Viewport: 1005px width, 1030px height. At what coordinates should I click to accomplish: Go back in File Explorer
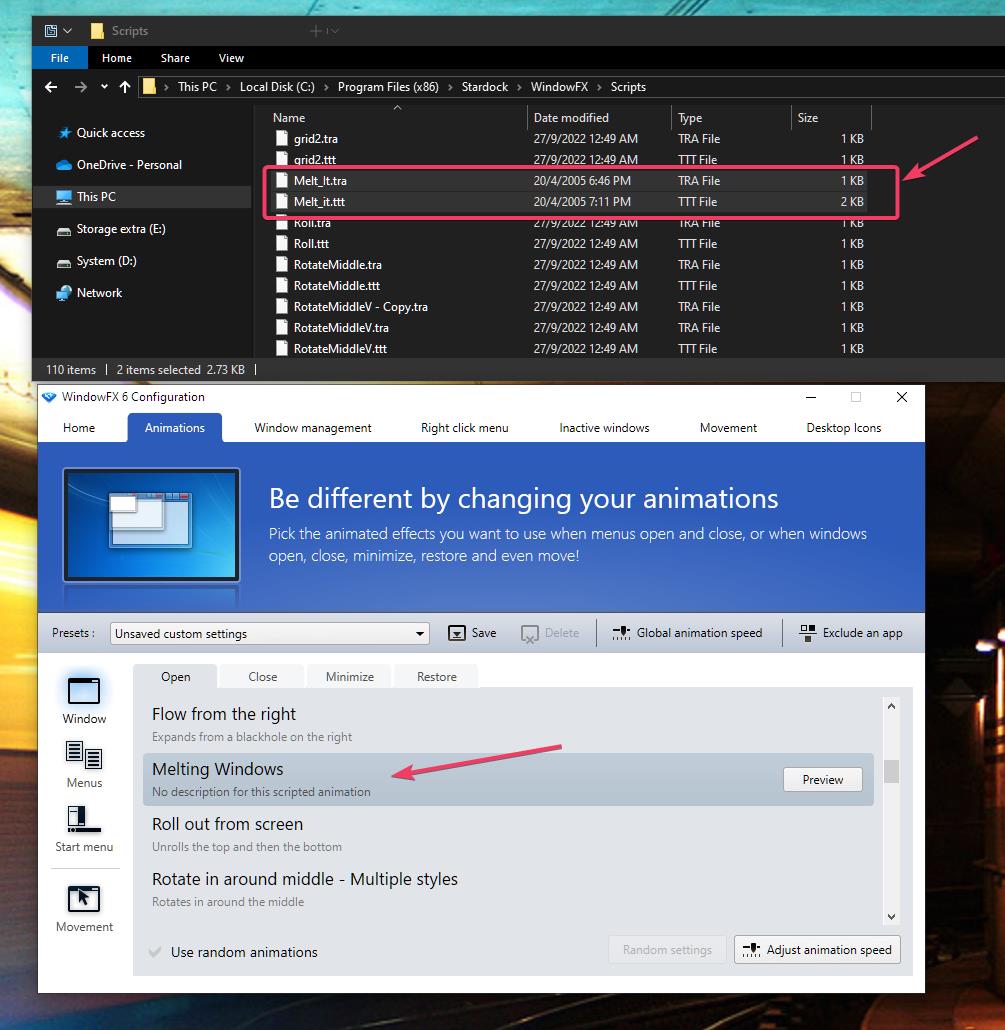[x=51, y=87]
